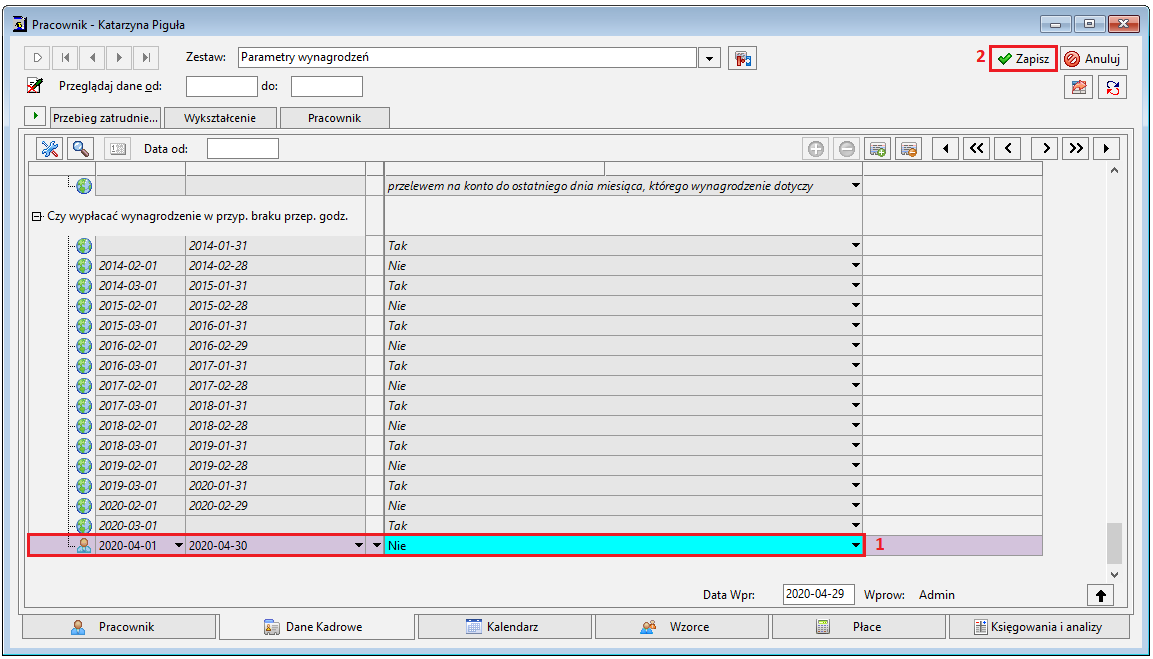1153x659 pixels.
Task: Click the double right chevron button
Action: point(1076,149)
